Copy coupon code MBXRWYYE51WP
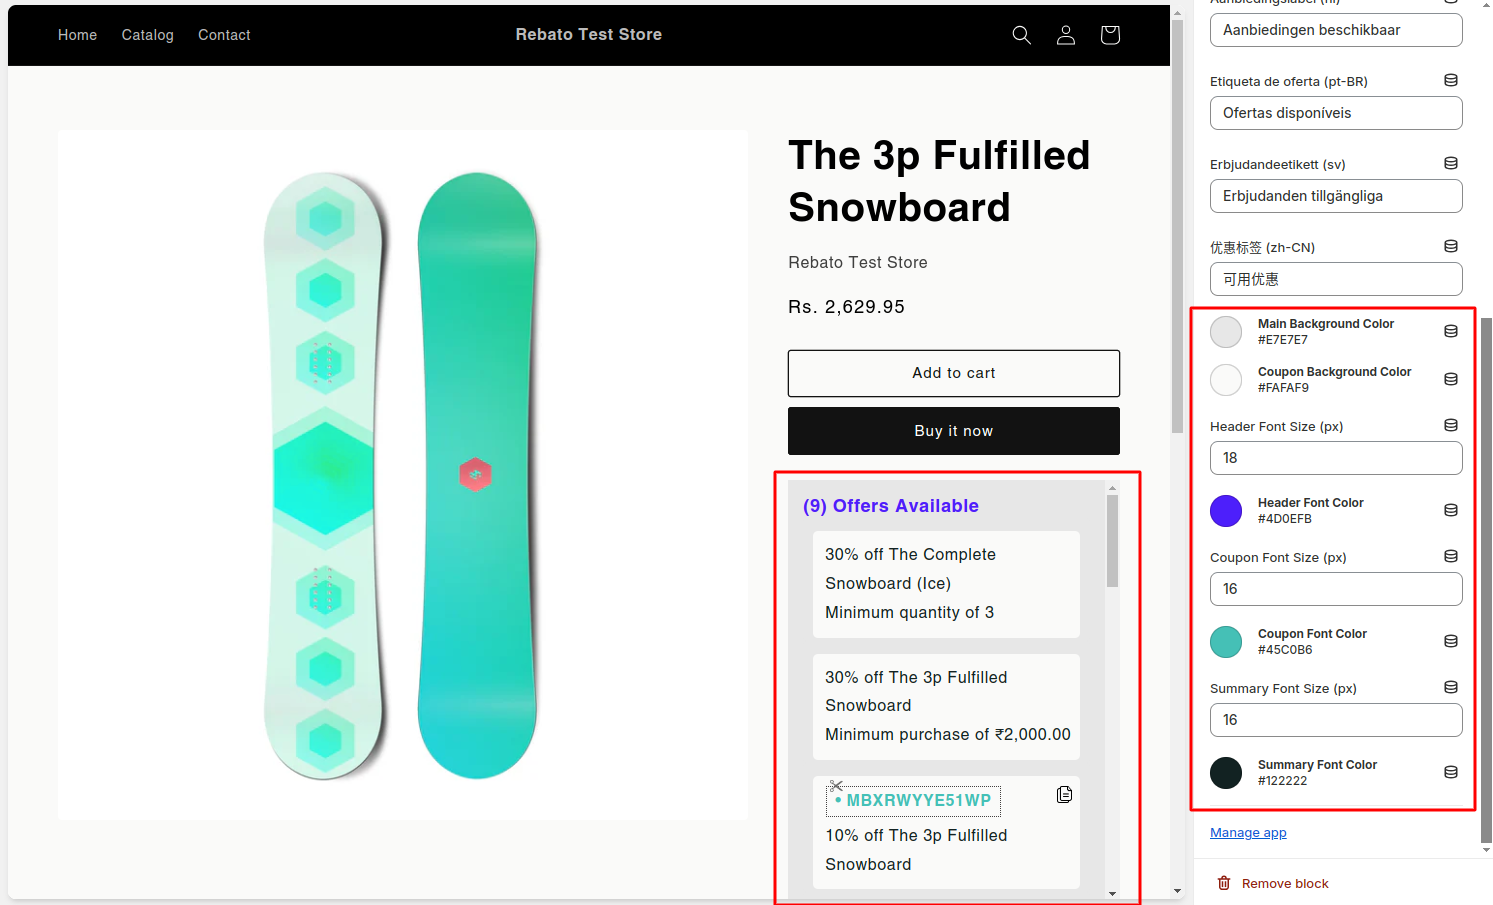Screen dimensions: 1493x905 [1064, 794]
